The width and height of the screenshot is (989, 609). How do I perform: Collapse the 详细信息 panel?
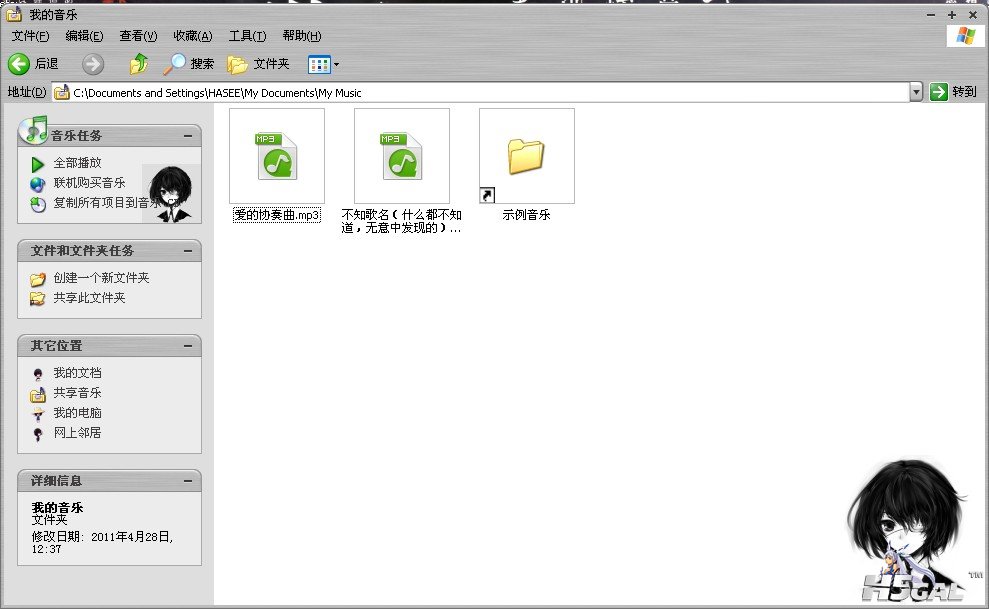pos(187,481)
